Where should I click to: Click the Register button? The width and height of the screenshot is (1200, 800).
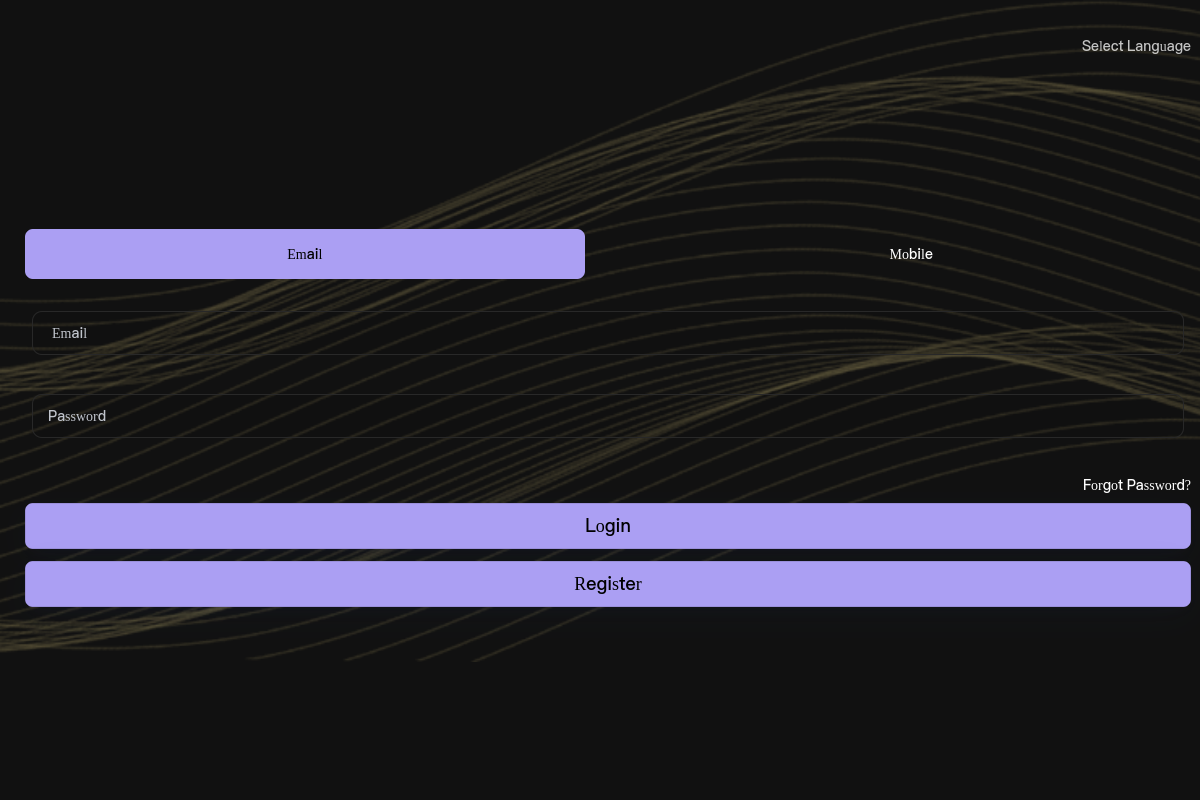point(608,584)
